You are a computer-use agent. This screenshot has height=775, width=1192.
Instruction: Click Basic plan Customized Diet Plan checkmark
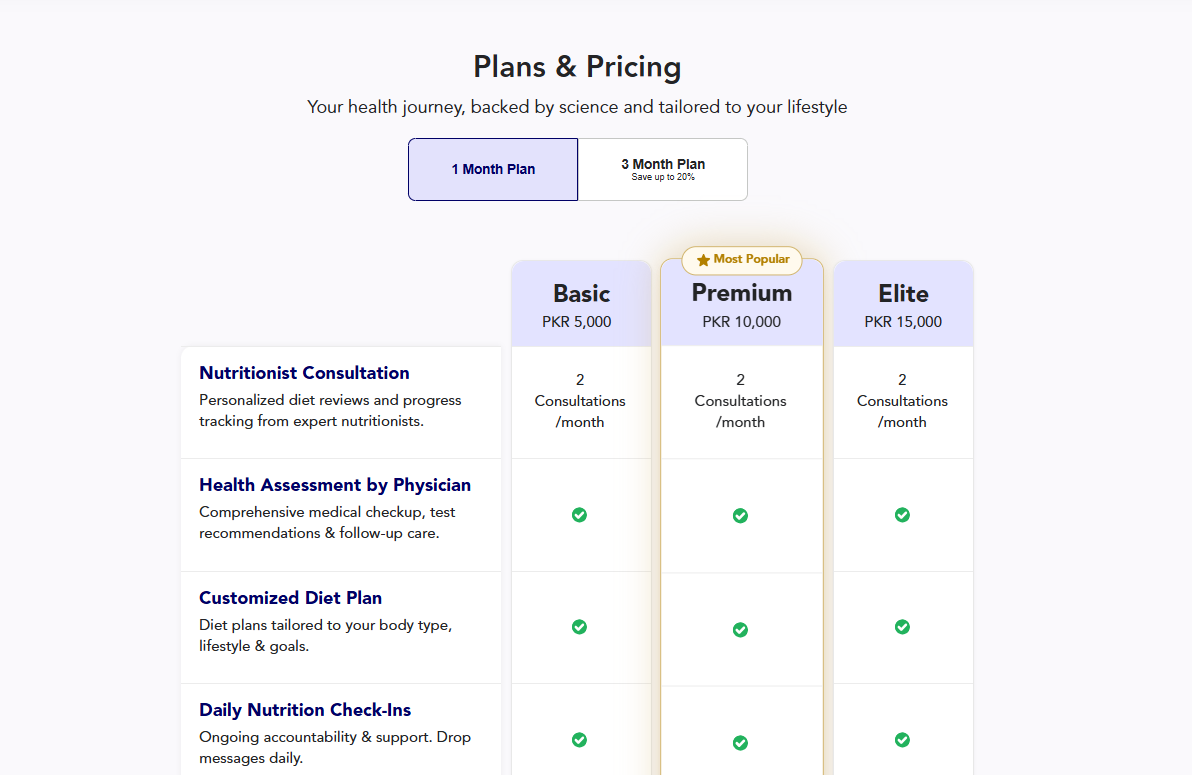tap(579, 627)
